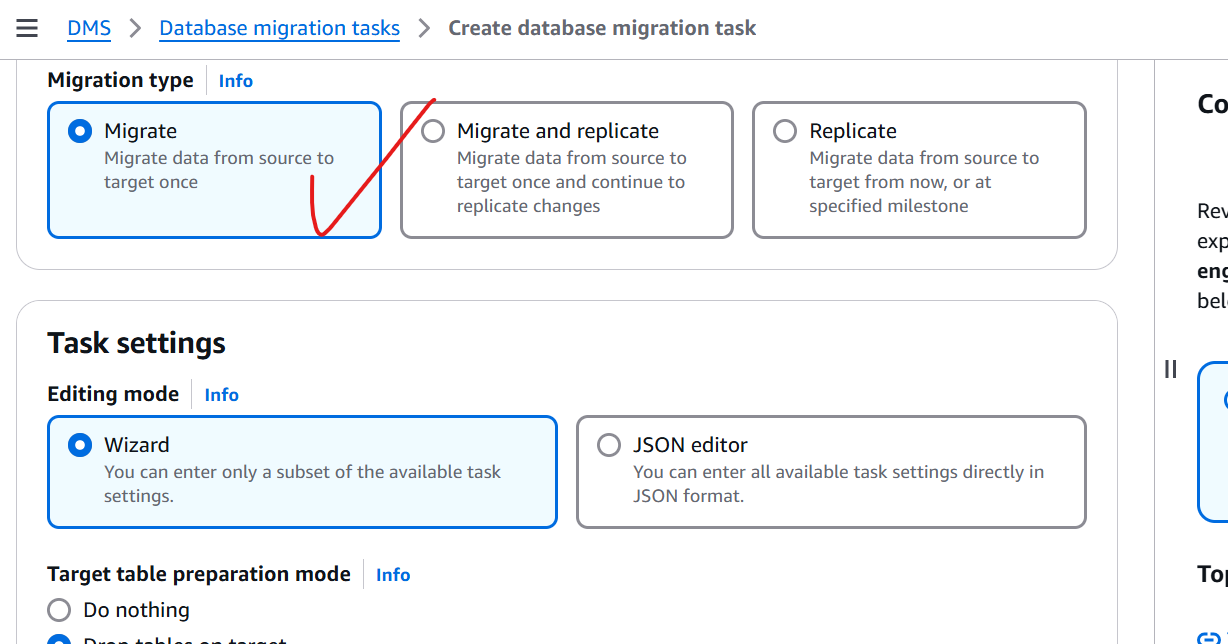Open Info link beside Editing mode

click(x=222, y=395)
